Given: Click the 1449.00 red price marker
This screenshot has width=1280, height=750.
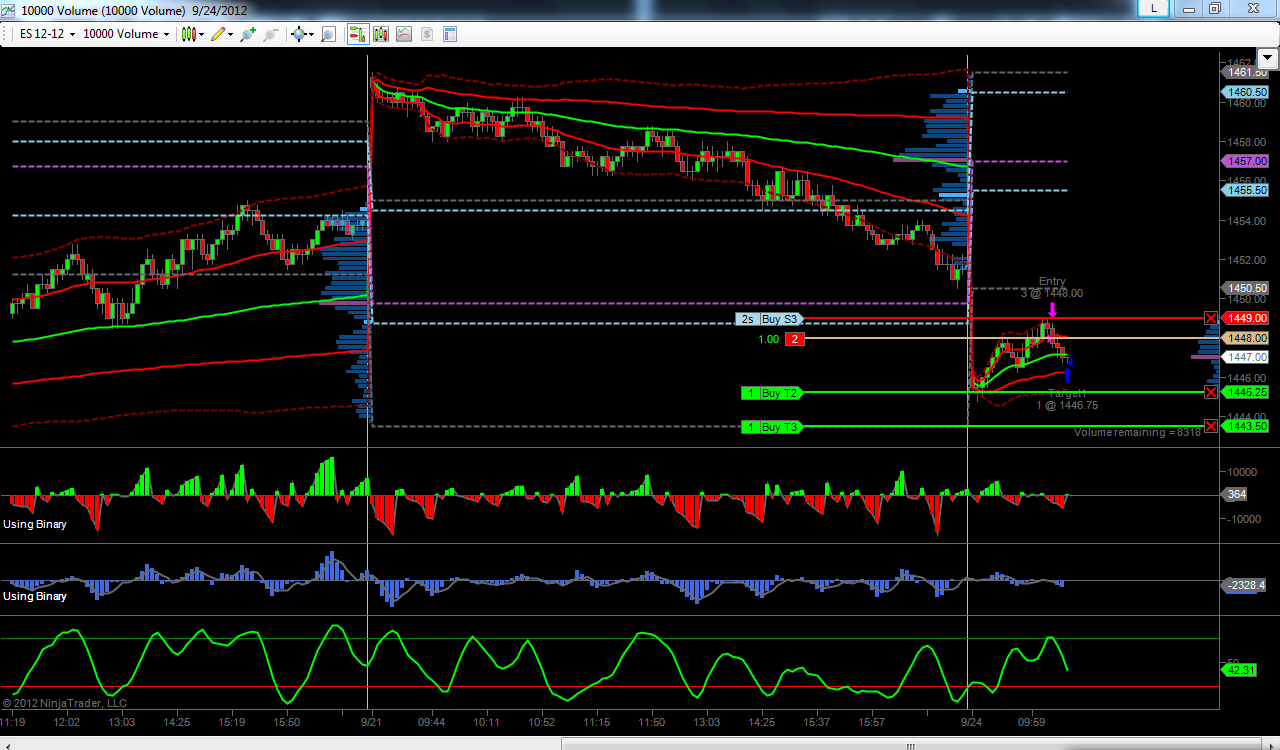Looking at the screenshot, I should pyautogui.click(x=1244, y=319).
